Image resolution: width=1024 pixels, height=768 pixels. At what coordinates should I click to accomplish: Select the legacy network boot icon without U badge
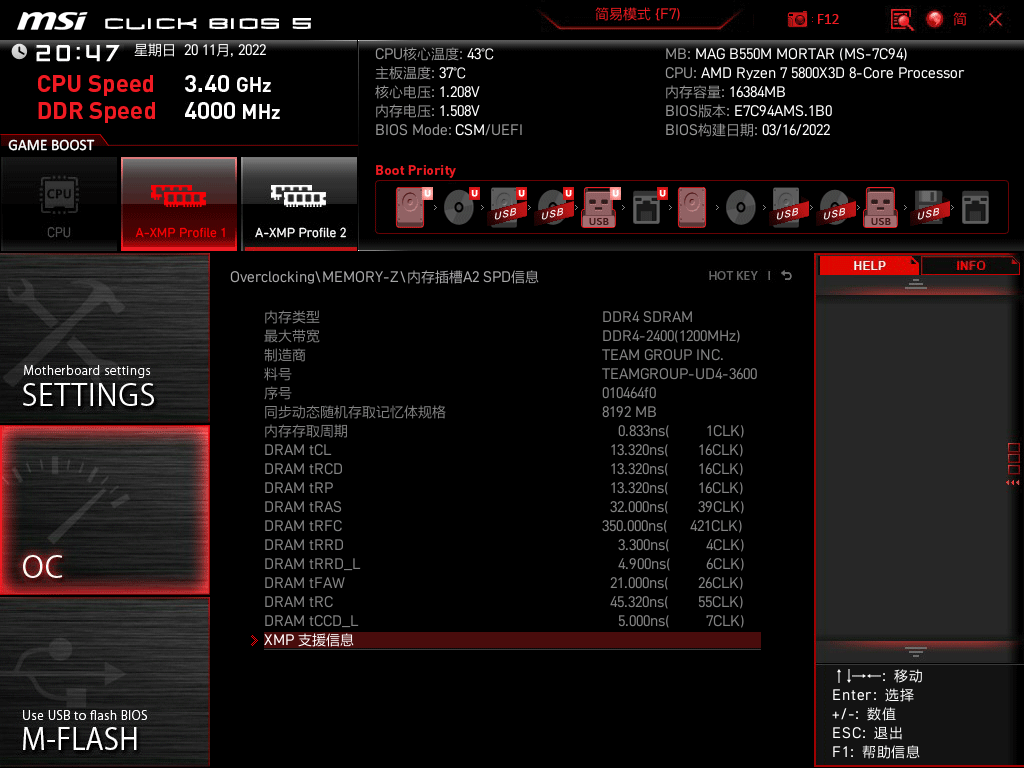(976, 207)
